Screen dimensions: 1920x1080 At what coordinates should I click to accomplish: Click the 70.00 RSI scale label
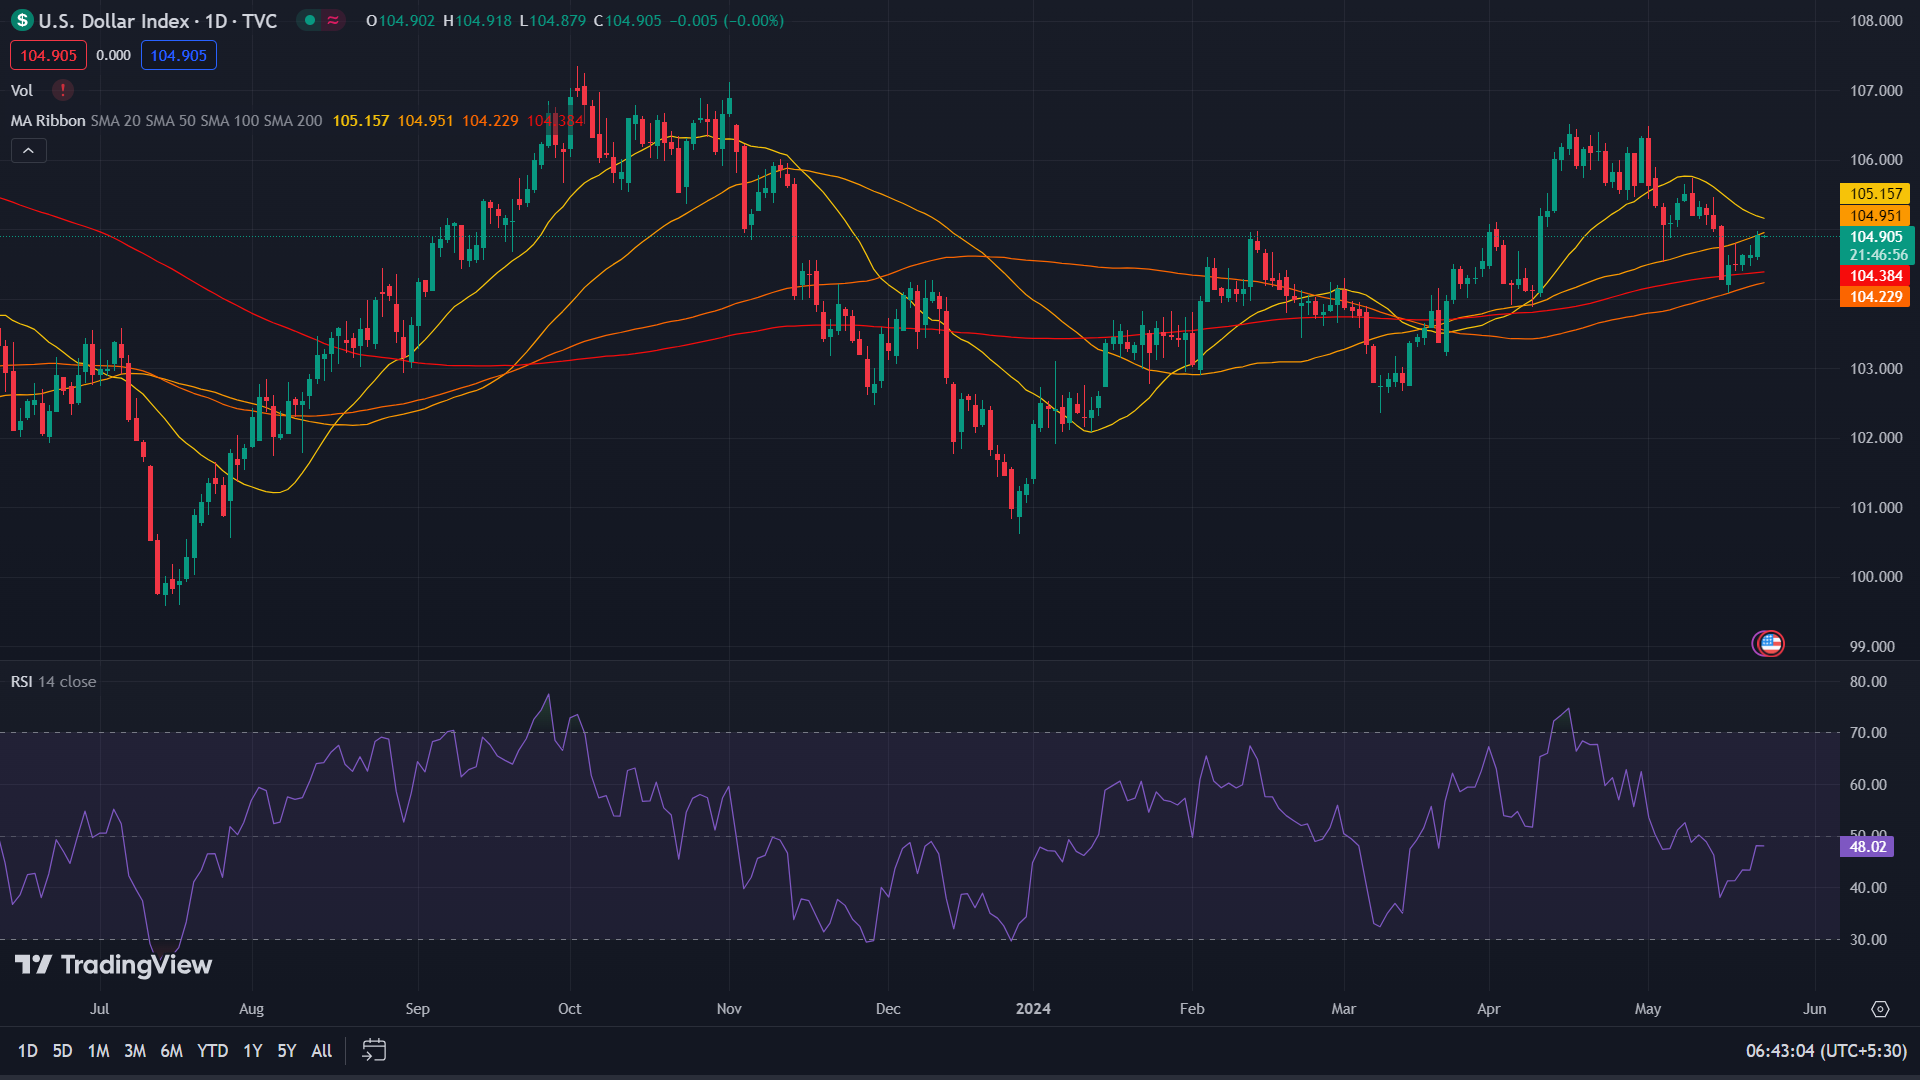point(1868,733)
